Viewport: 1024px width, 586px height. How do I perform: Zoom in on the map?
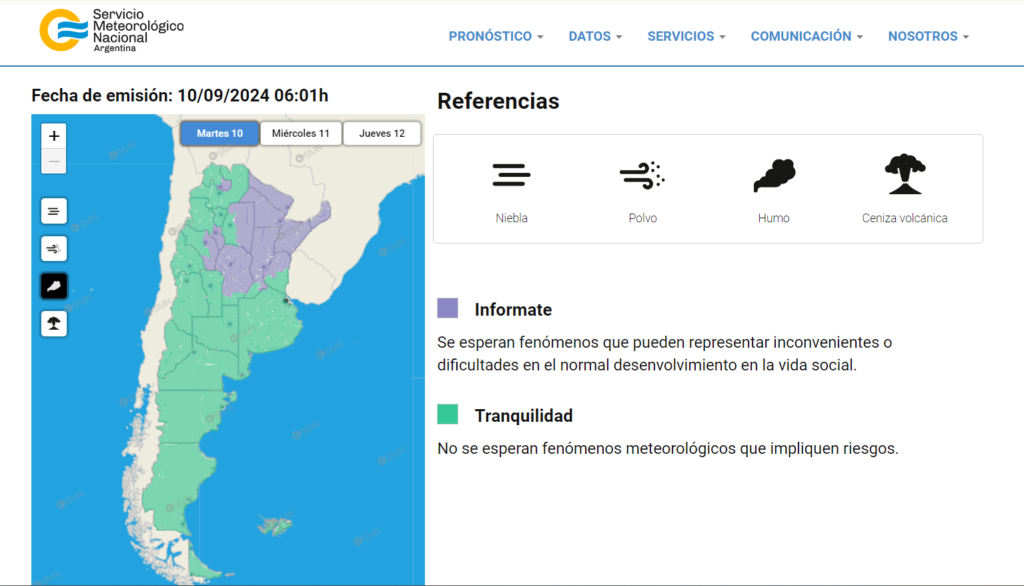pos(54,136)
